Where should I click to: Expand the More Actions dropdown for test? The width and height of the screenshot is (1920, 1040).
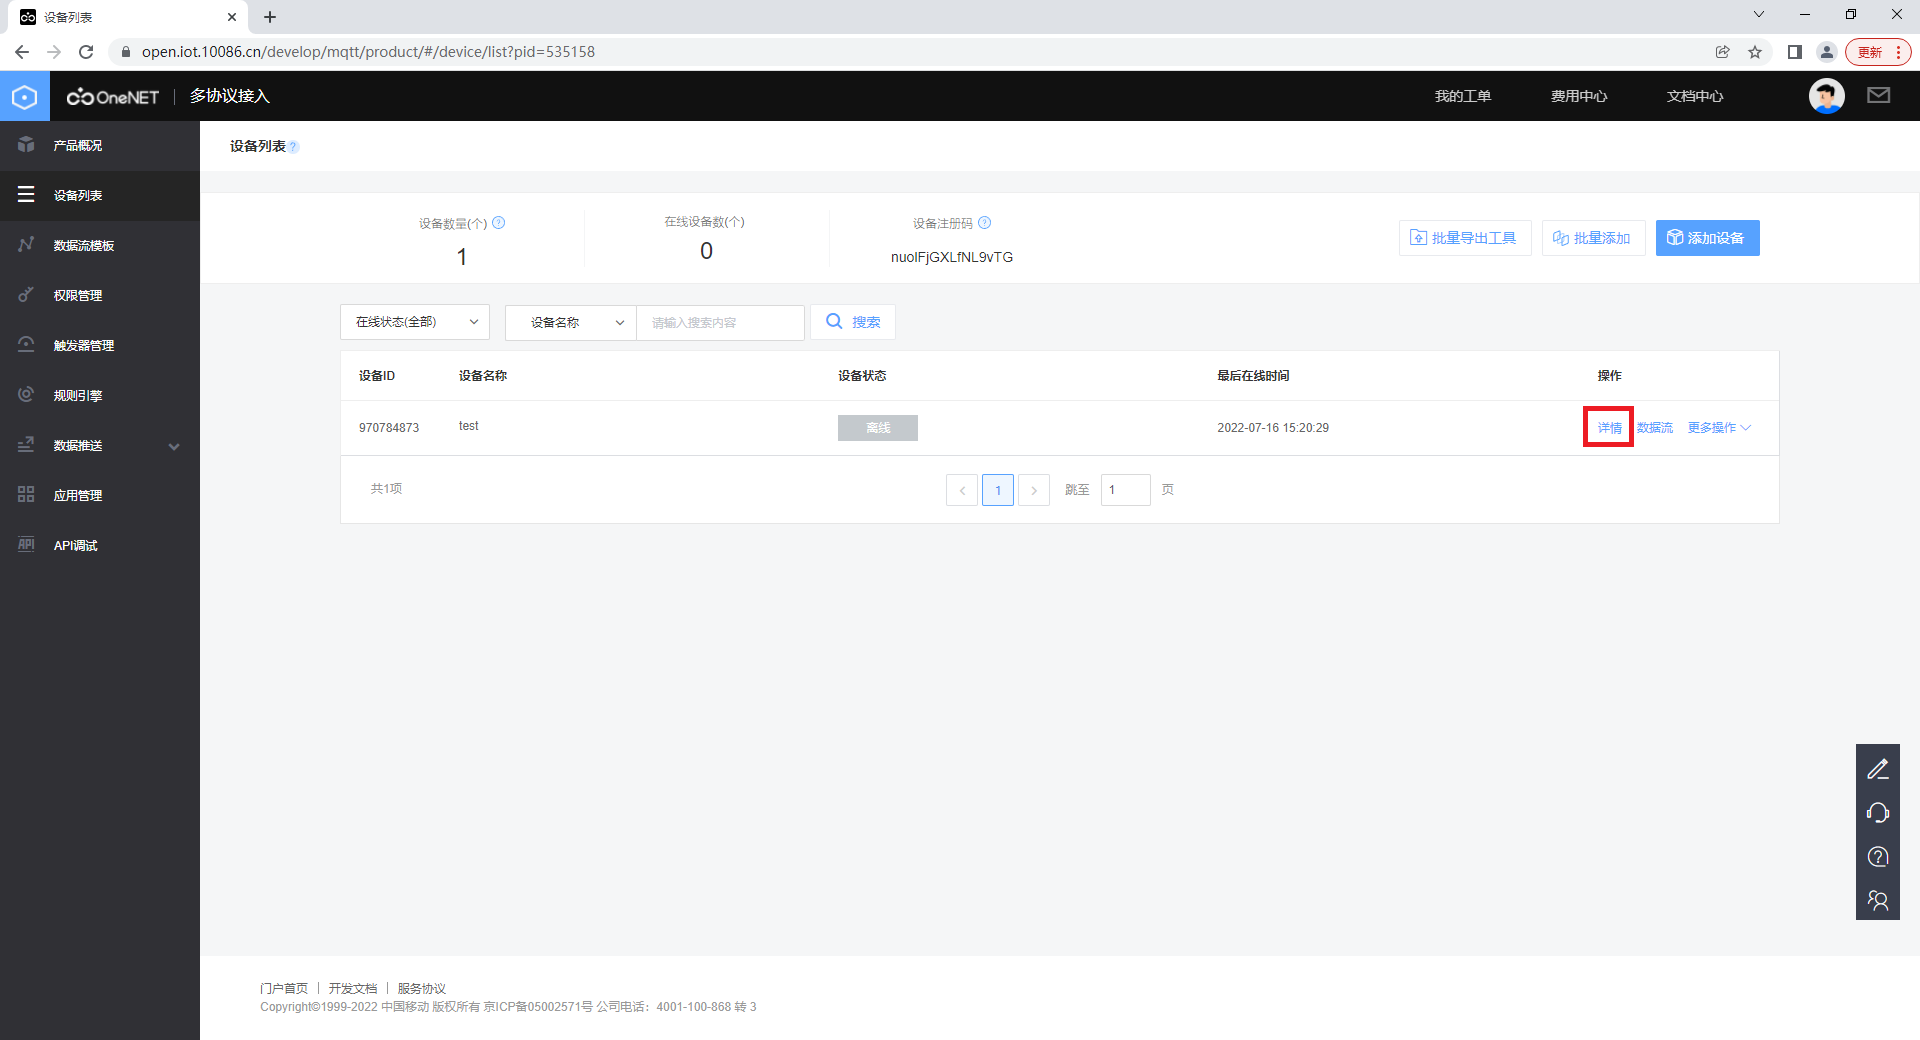[x=1718, y=428]
